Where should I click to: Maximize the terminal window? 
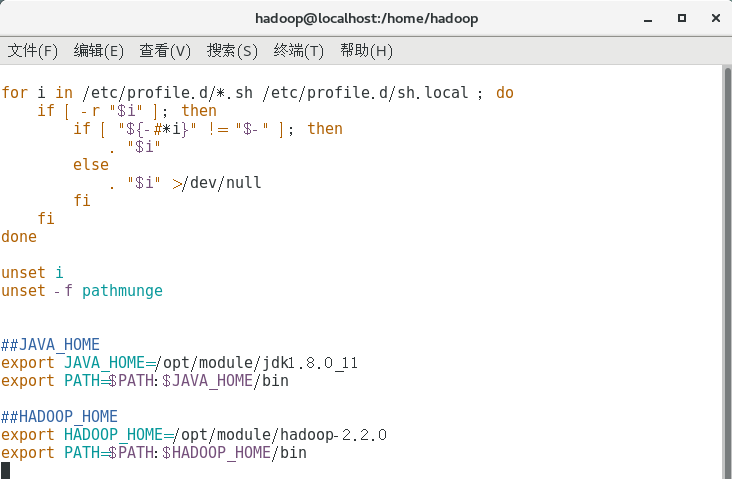point(682,18)
